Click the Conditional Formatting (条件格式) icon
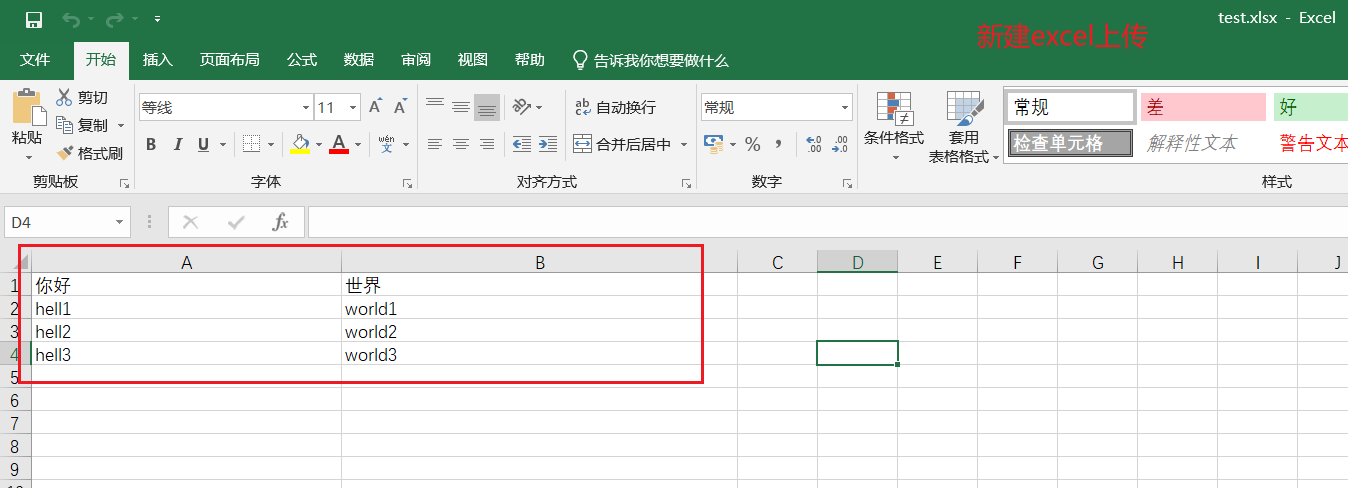This screenshot has width=1348, height=488. [894, 108]
